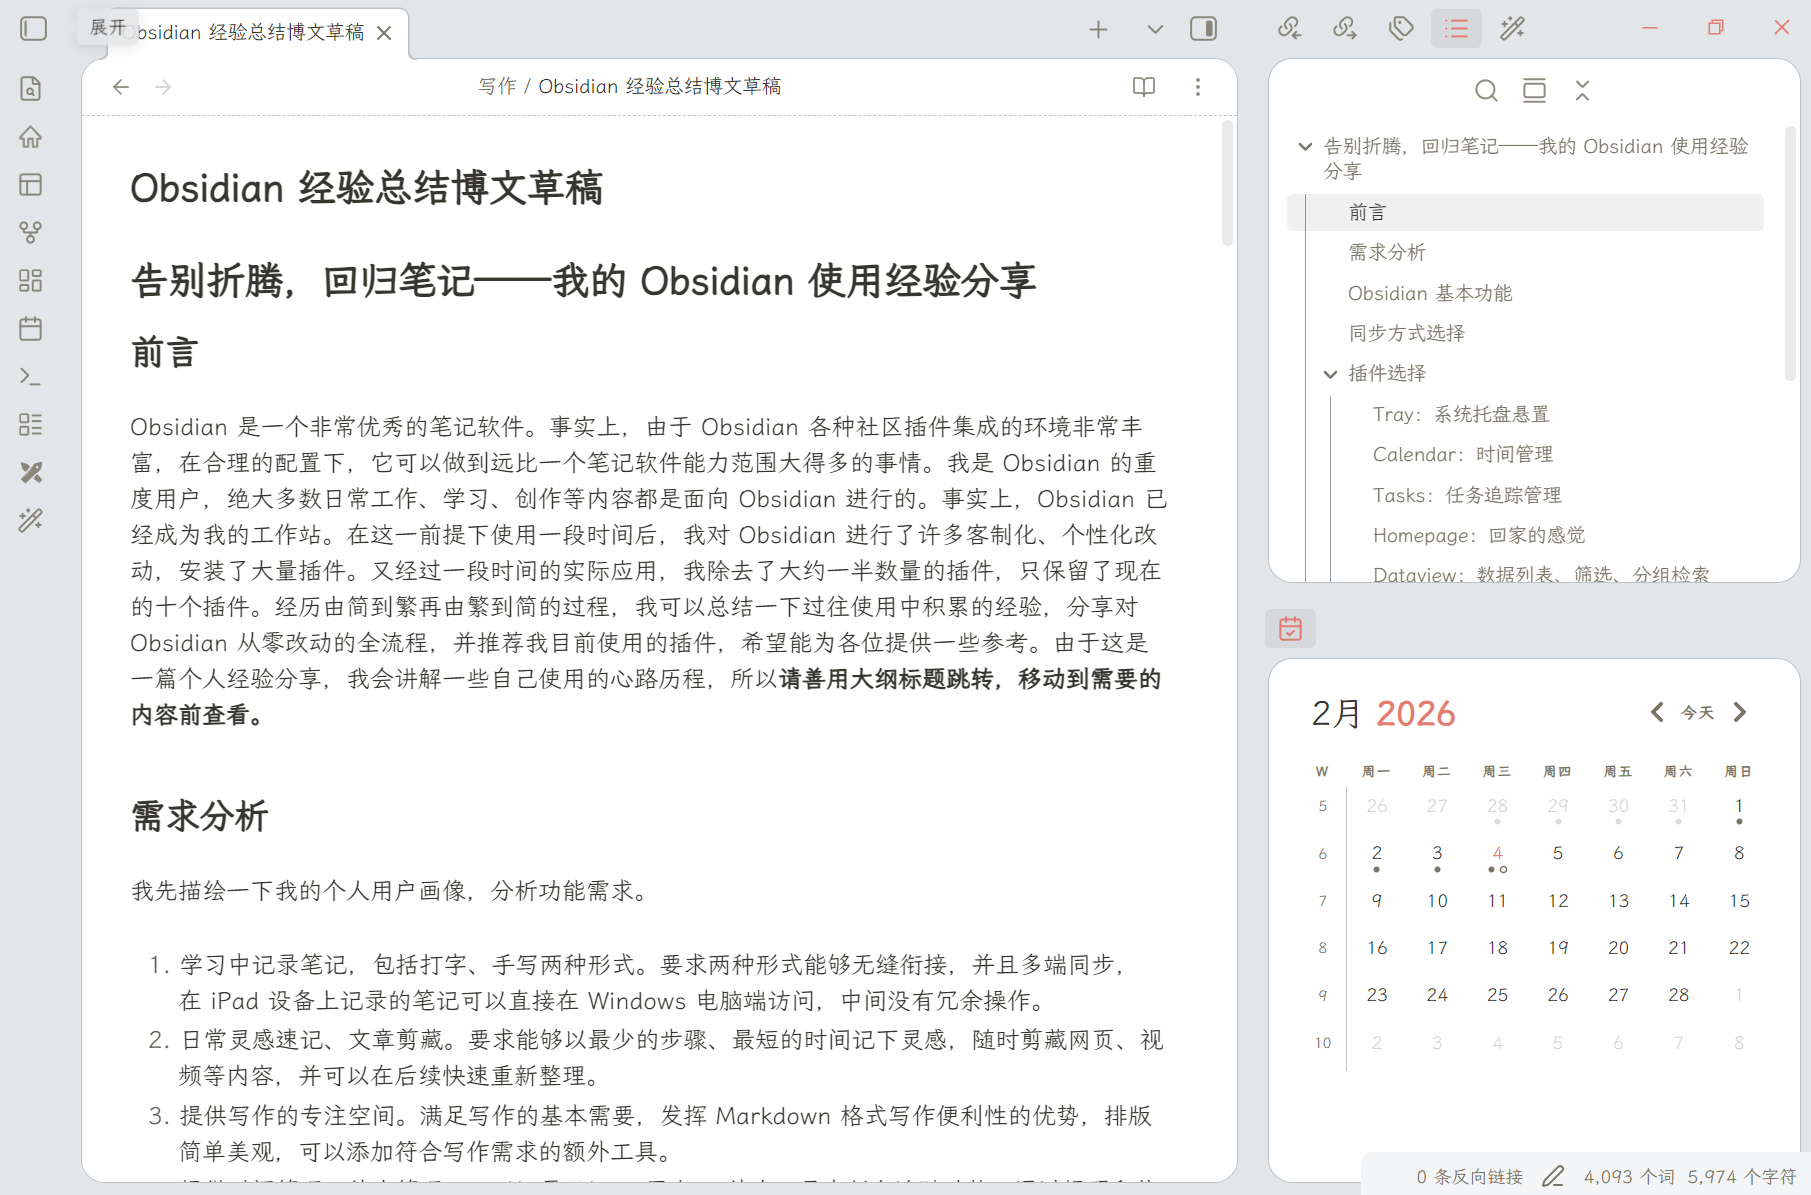Image resolution: width=1811 pixels, height=1195 pixels.
Task: Click the tags icon in right panel
Action: 1400,29
